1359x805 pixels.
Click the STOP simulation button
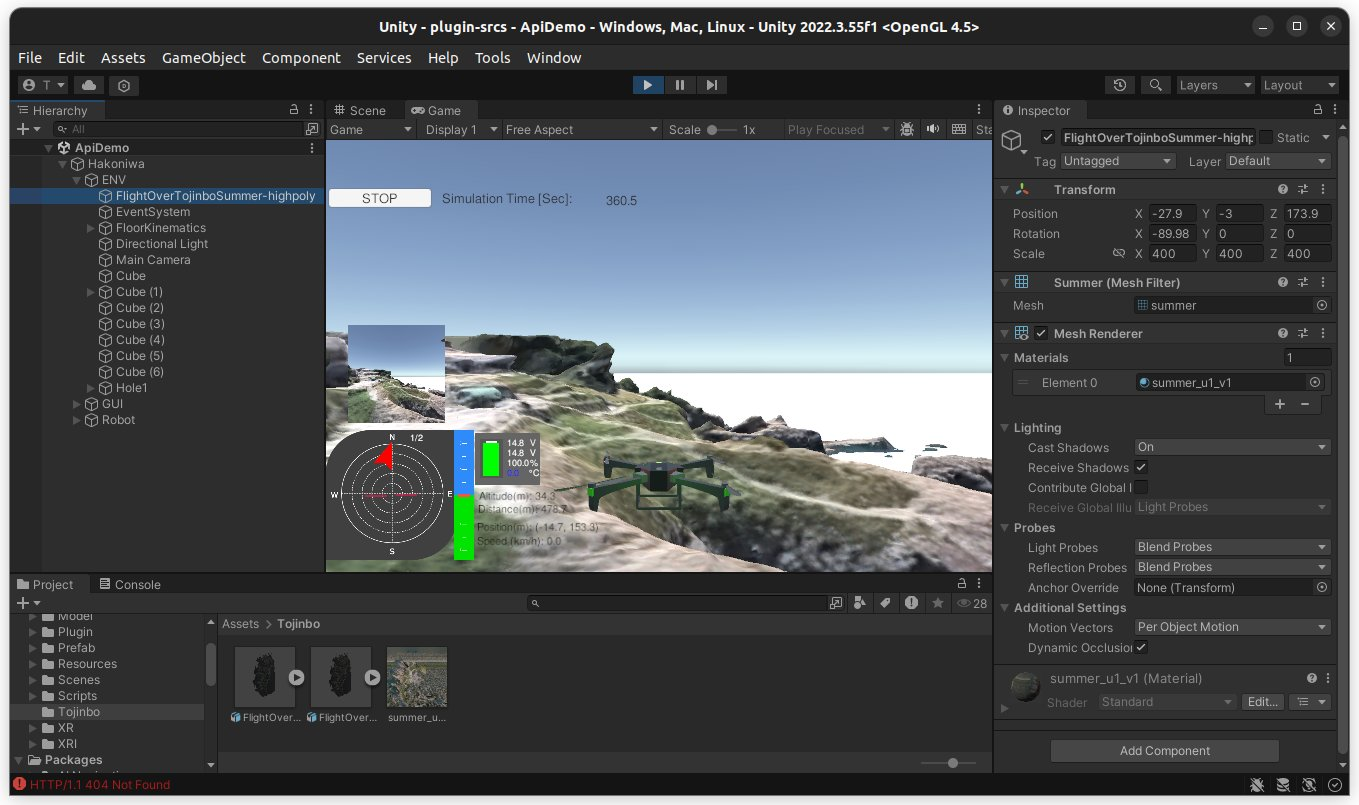(380, 198)
